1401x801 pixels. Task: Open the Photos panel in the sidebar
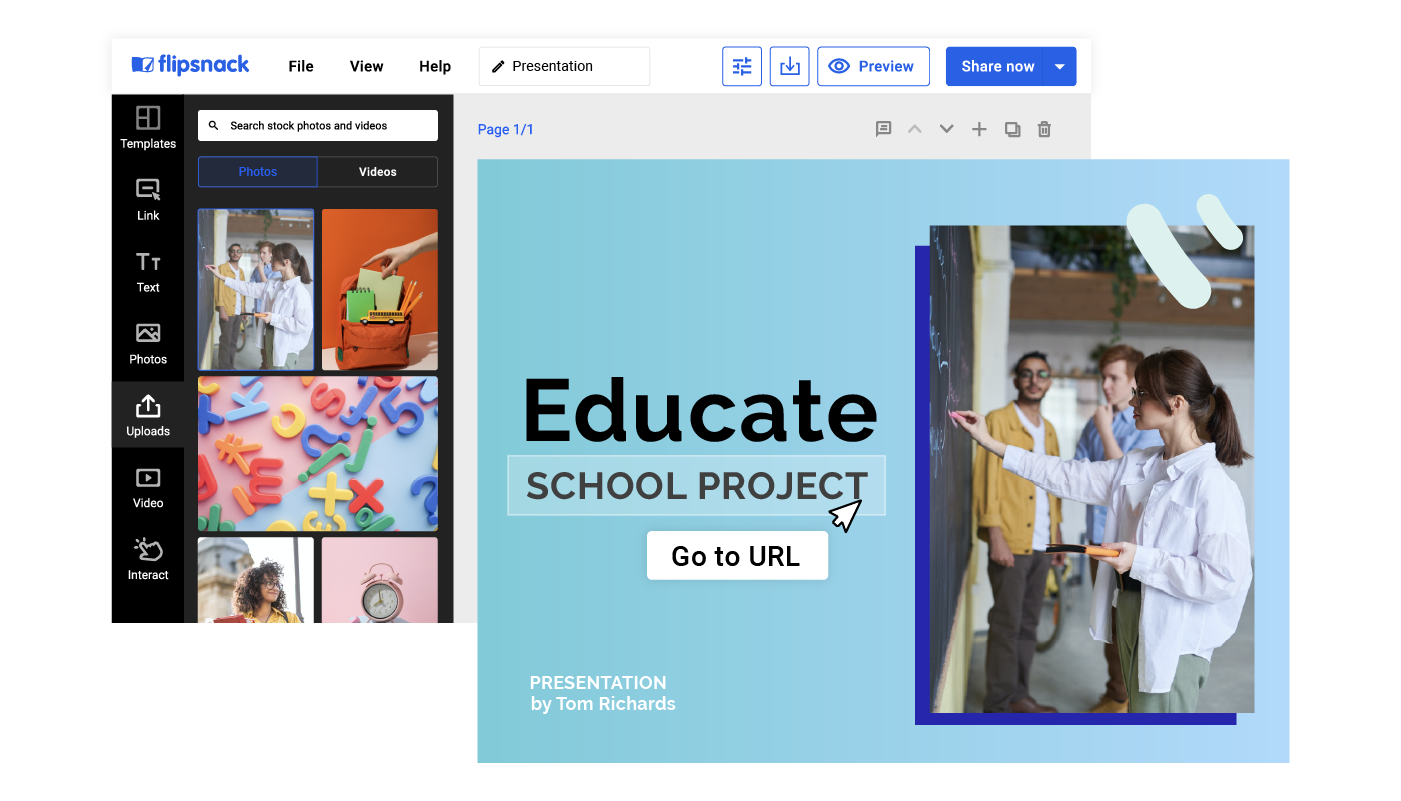(x=147, y=342)
